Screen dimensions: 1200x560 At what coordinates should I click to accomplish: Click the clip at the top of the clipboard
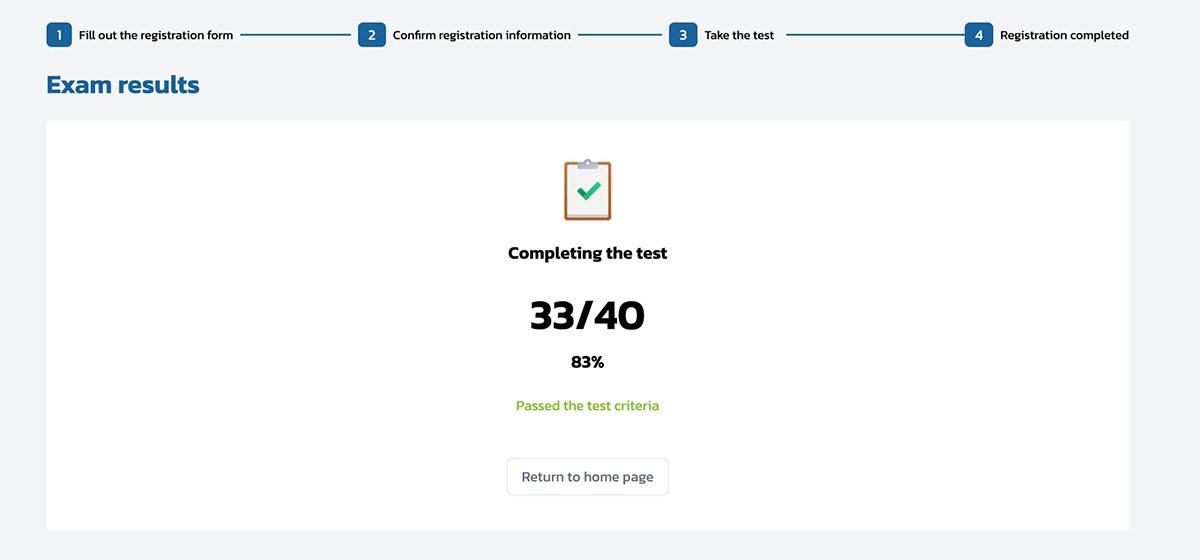click(x=588, y=163)
